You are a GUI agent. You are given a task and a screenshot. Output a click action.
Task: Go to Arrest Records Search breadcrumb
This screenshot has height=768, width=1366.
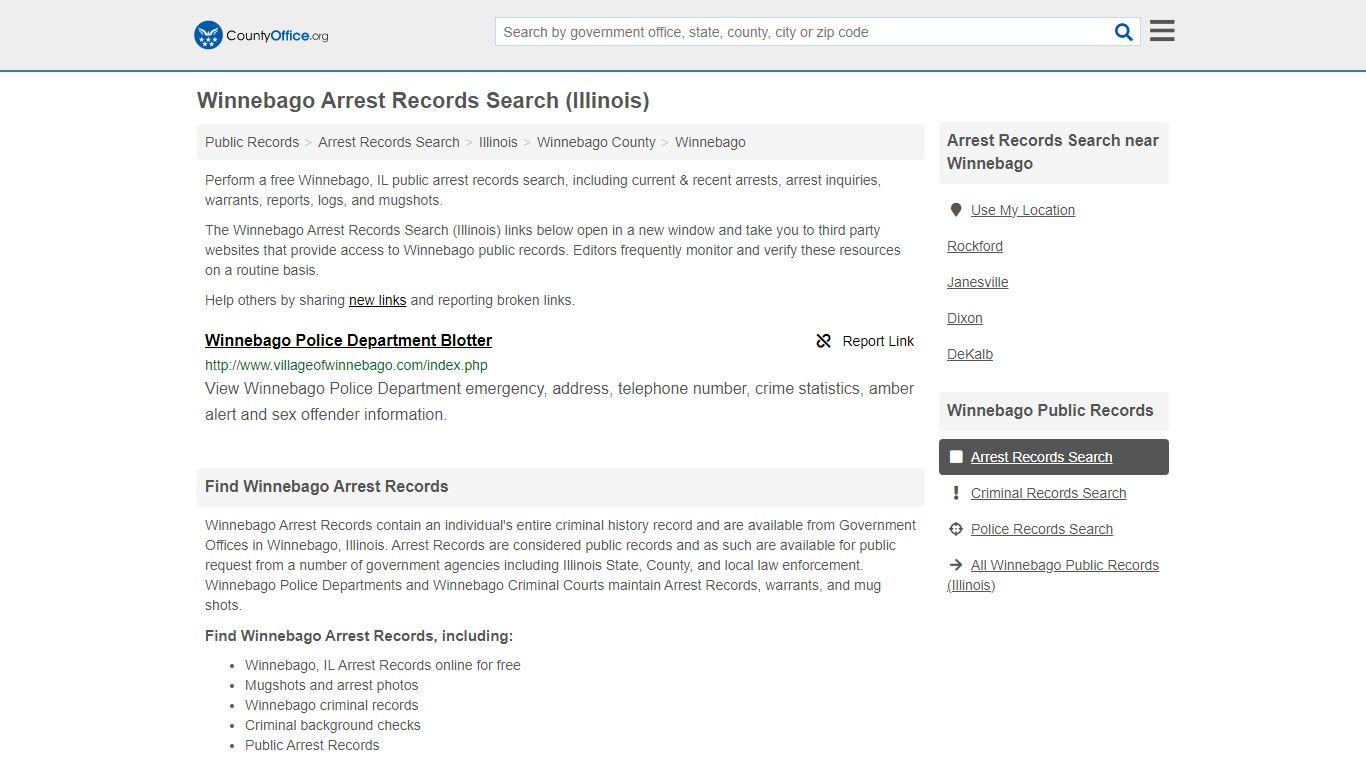[x=389, y=142]
